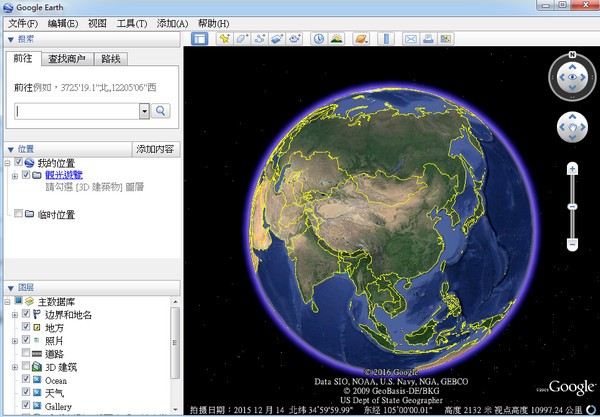
Task: Open the ruler measurement tool
Action: [384, 39]
